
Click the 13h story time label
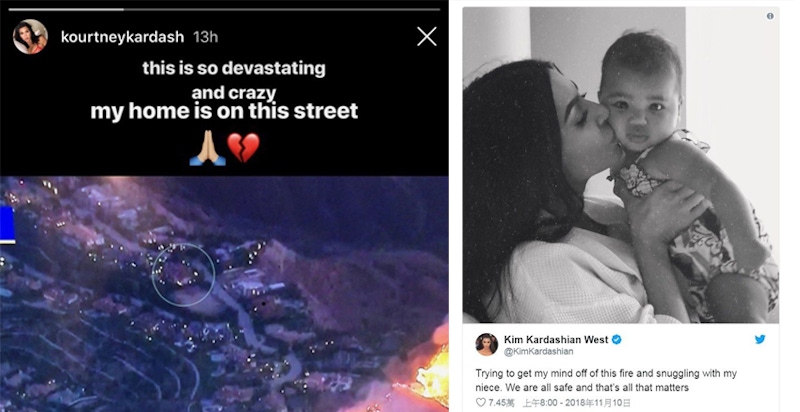tap(206, 37)
